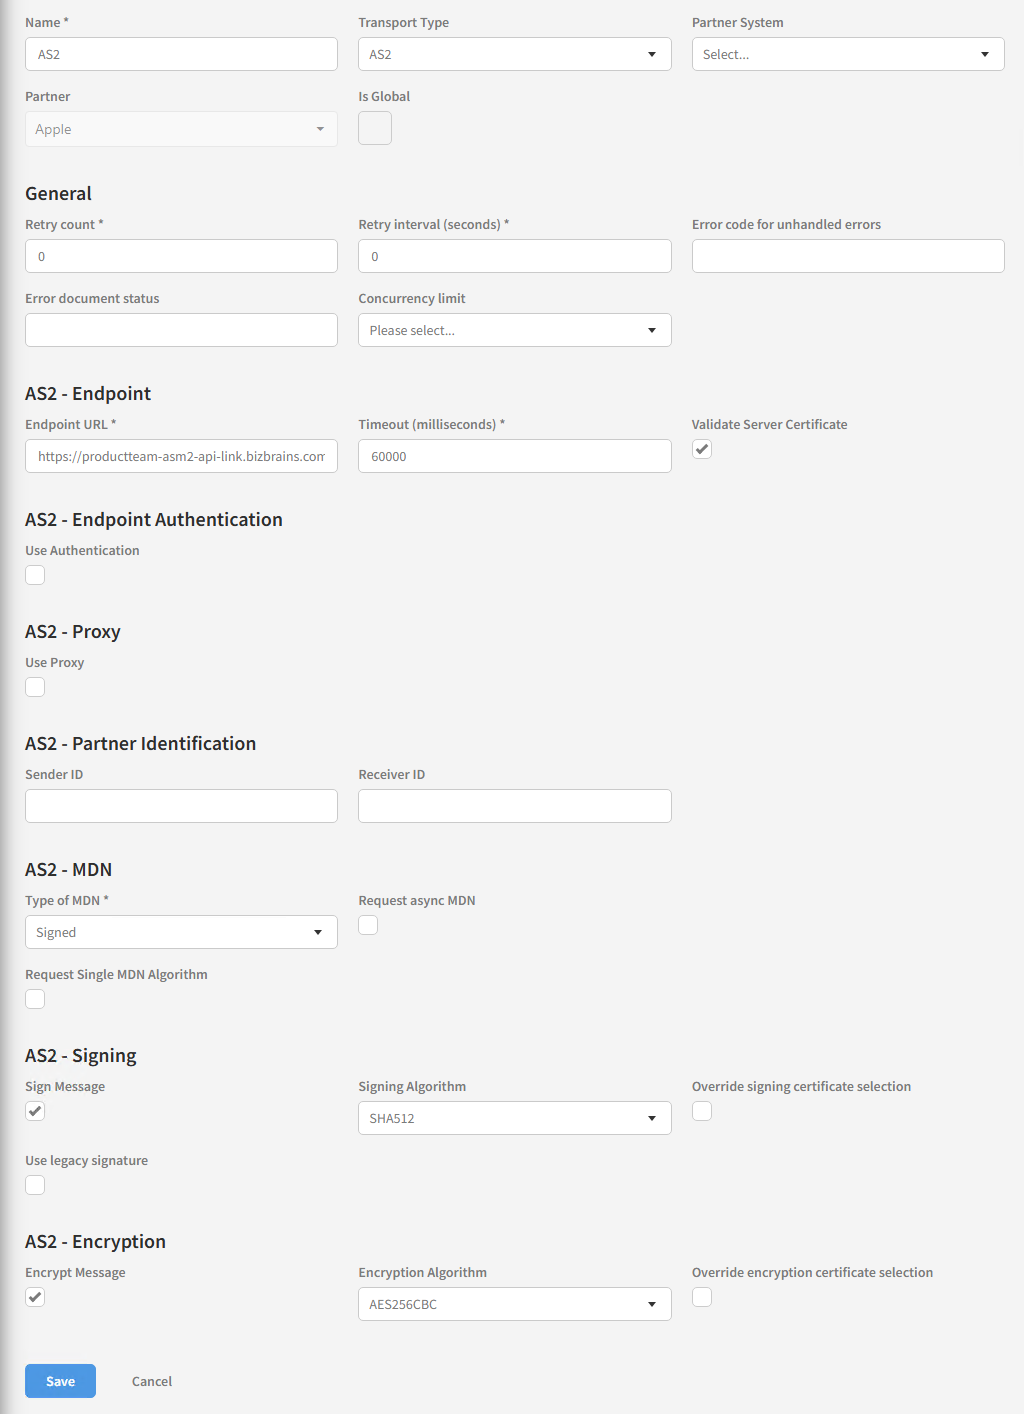Click the AS2 - Endpoint Authentication heading
The width and height of the screenshot is (1024, 1414).
click(154, 520)
